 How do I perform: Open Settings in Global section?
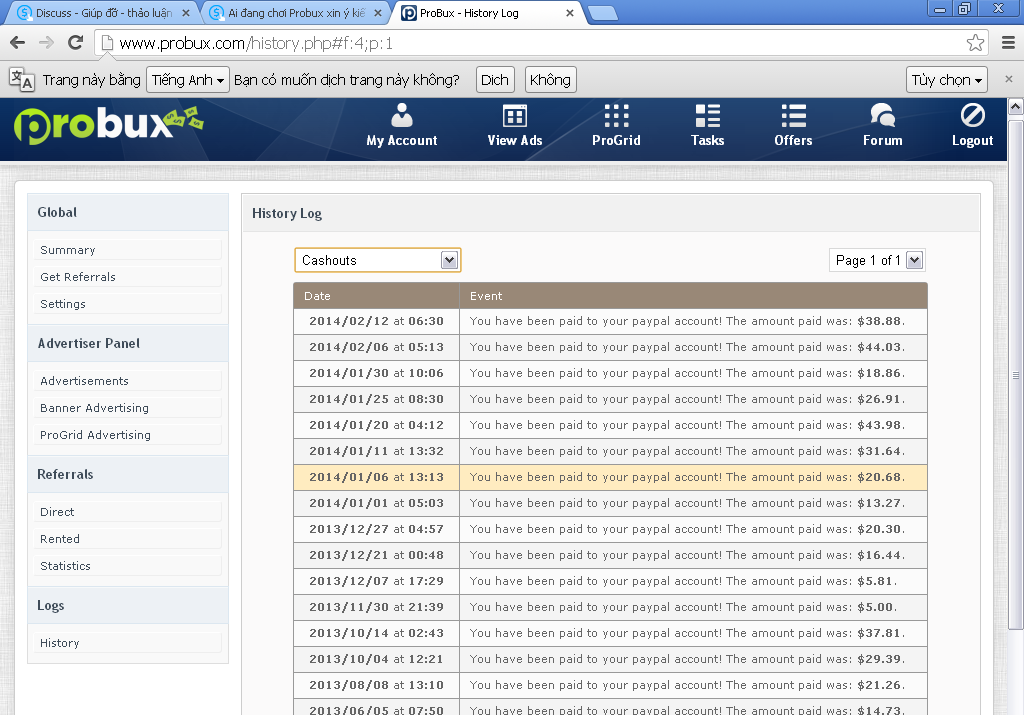[127, 304]
